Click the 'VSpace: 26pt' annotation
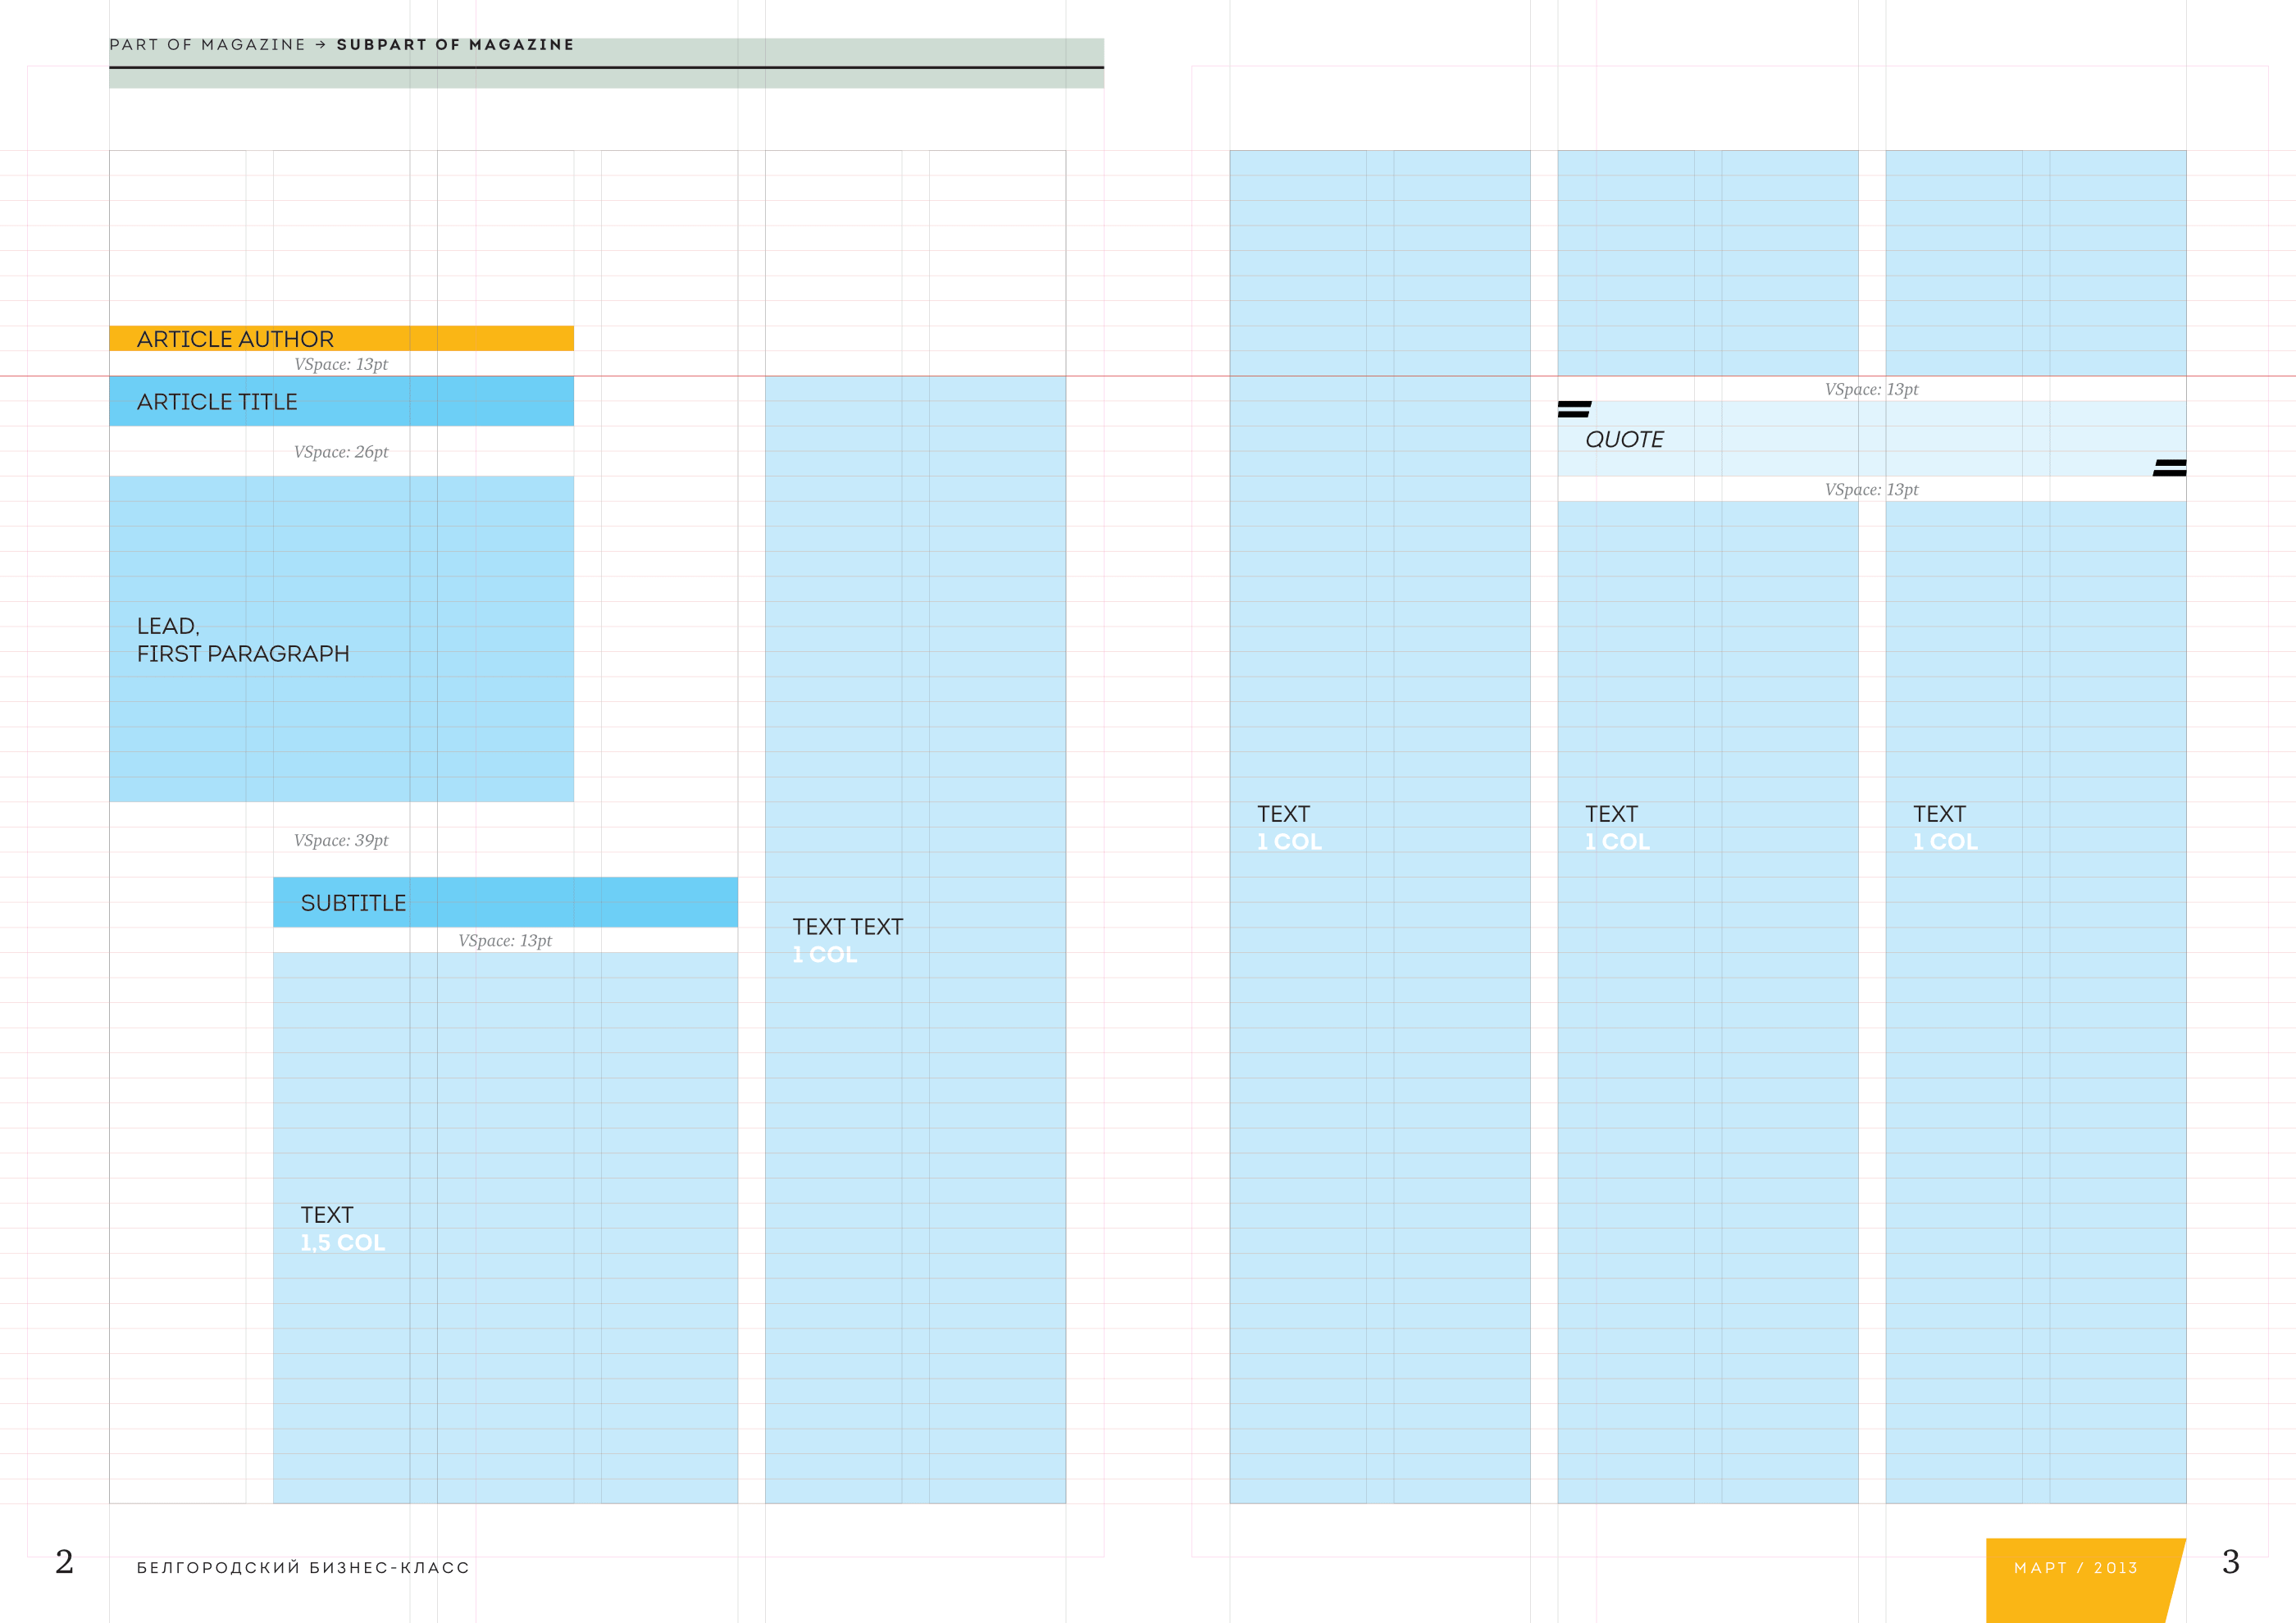The width and height of the screenshot is (2296, 1623). (x=341, y=452)
